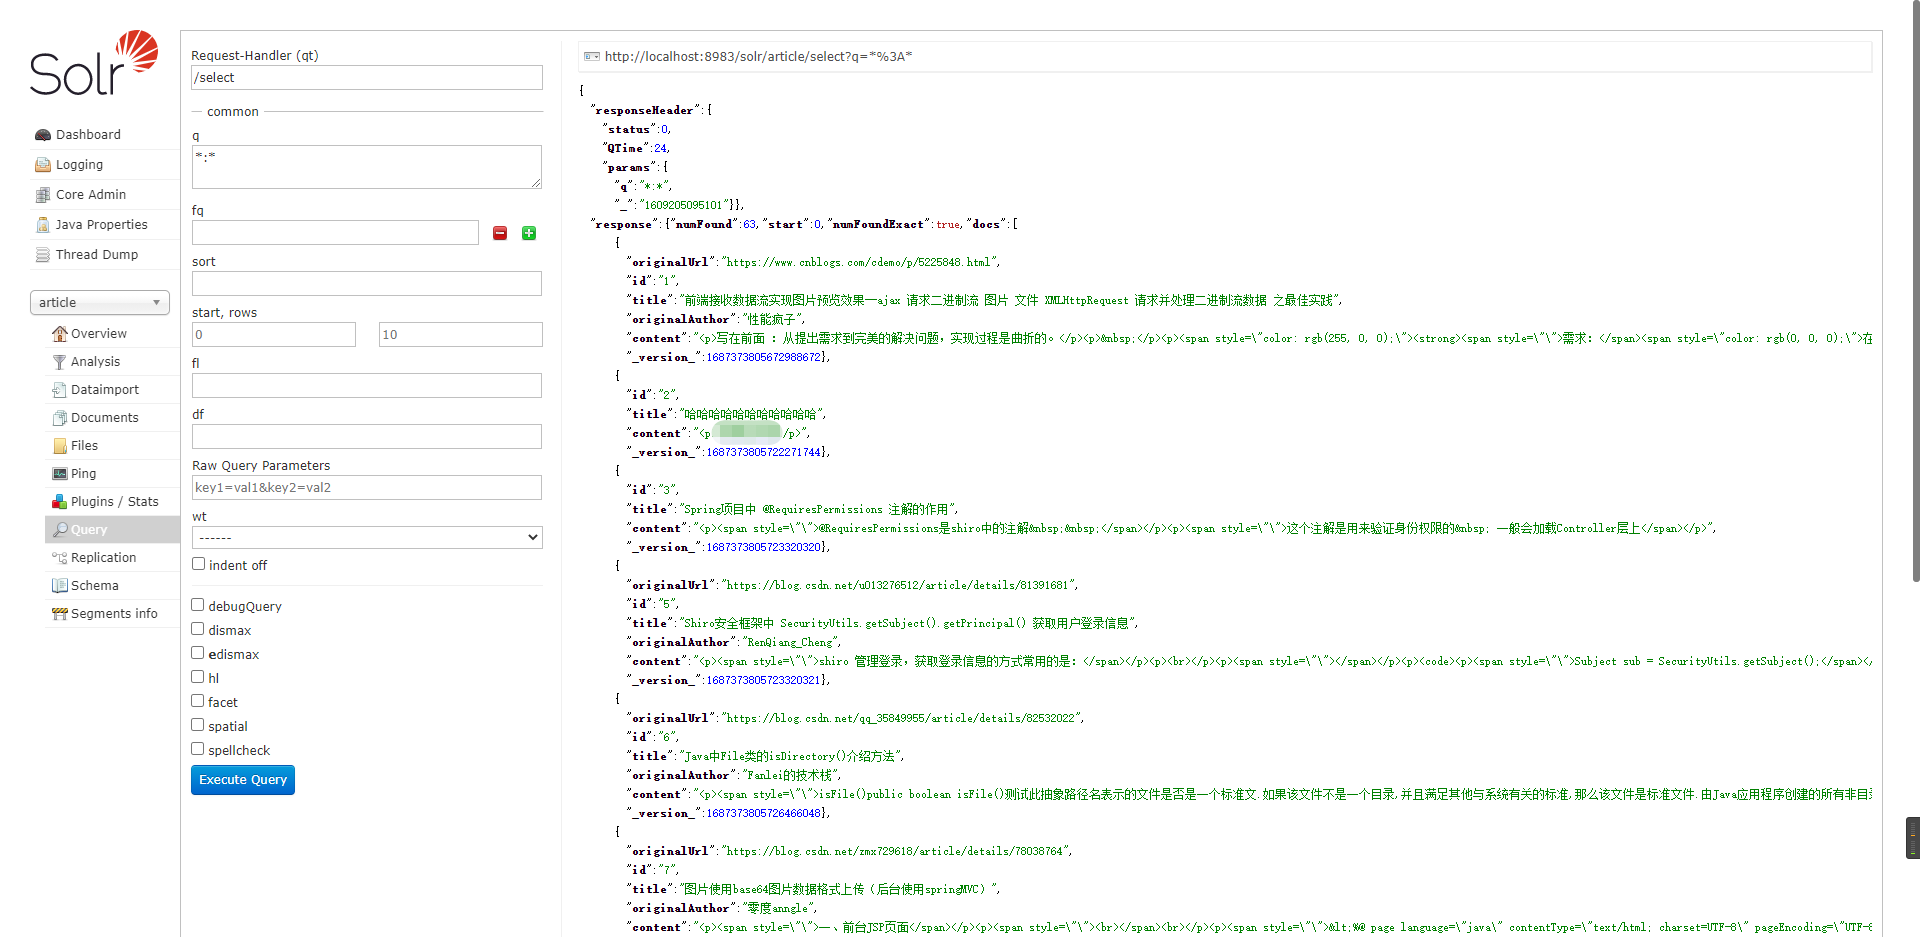Open Segments info icon
The height and width of the screenshot is (937, 1920).
tap(60, 614)
